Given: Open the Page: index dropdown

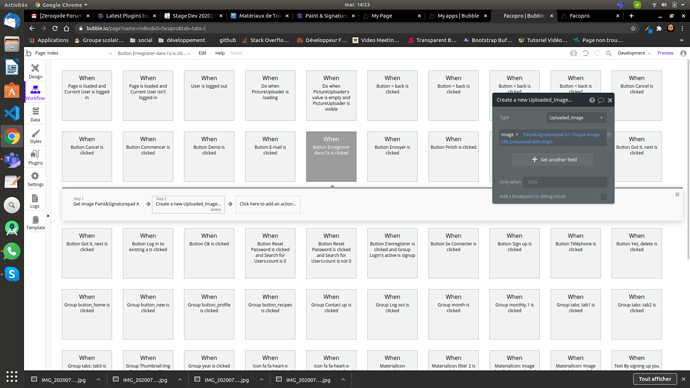Looking at the screenshot, I should (73, 53).
